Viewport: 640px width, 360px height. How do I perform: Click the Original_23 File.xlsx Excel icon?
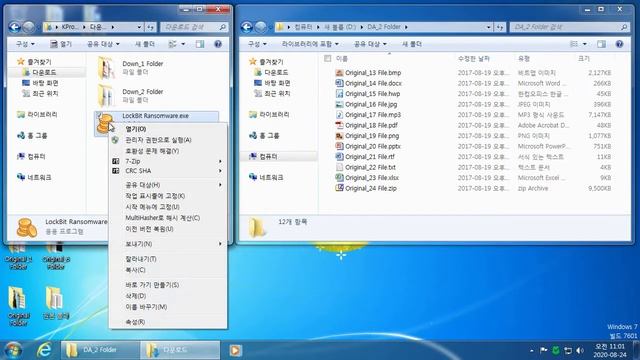point(339,178)
